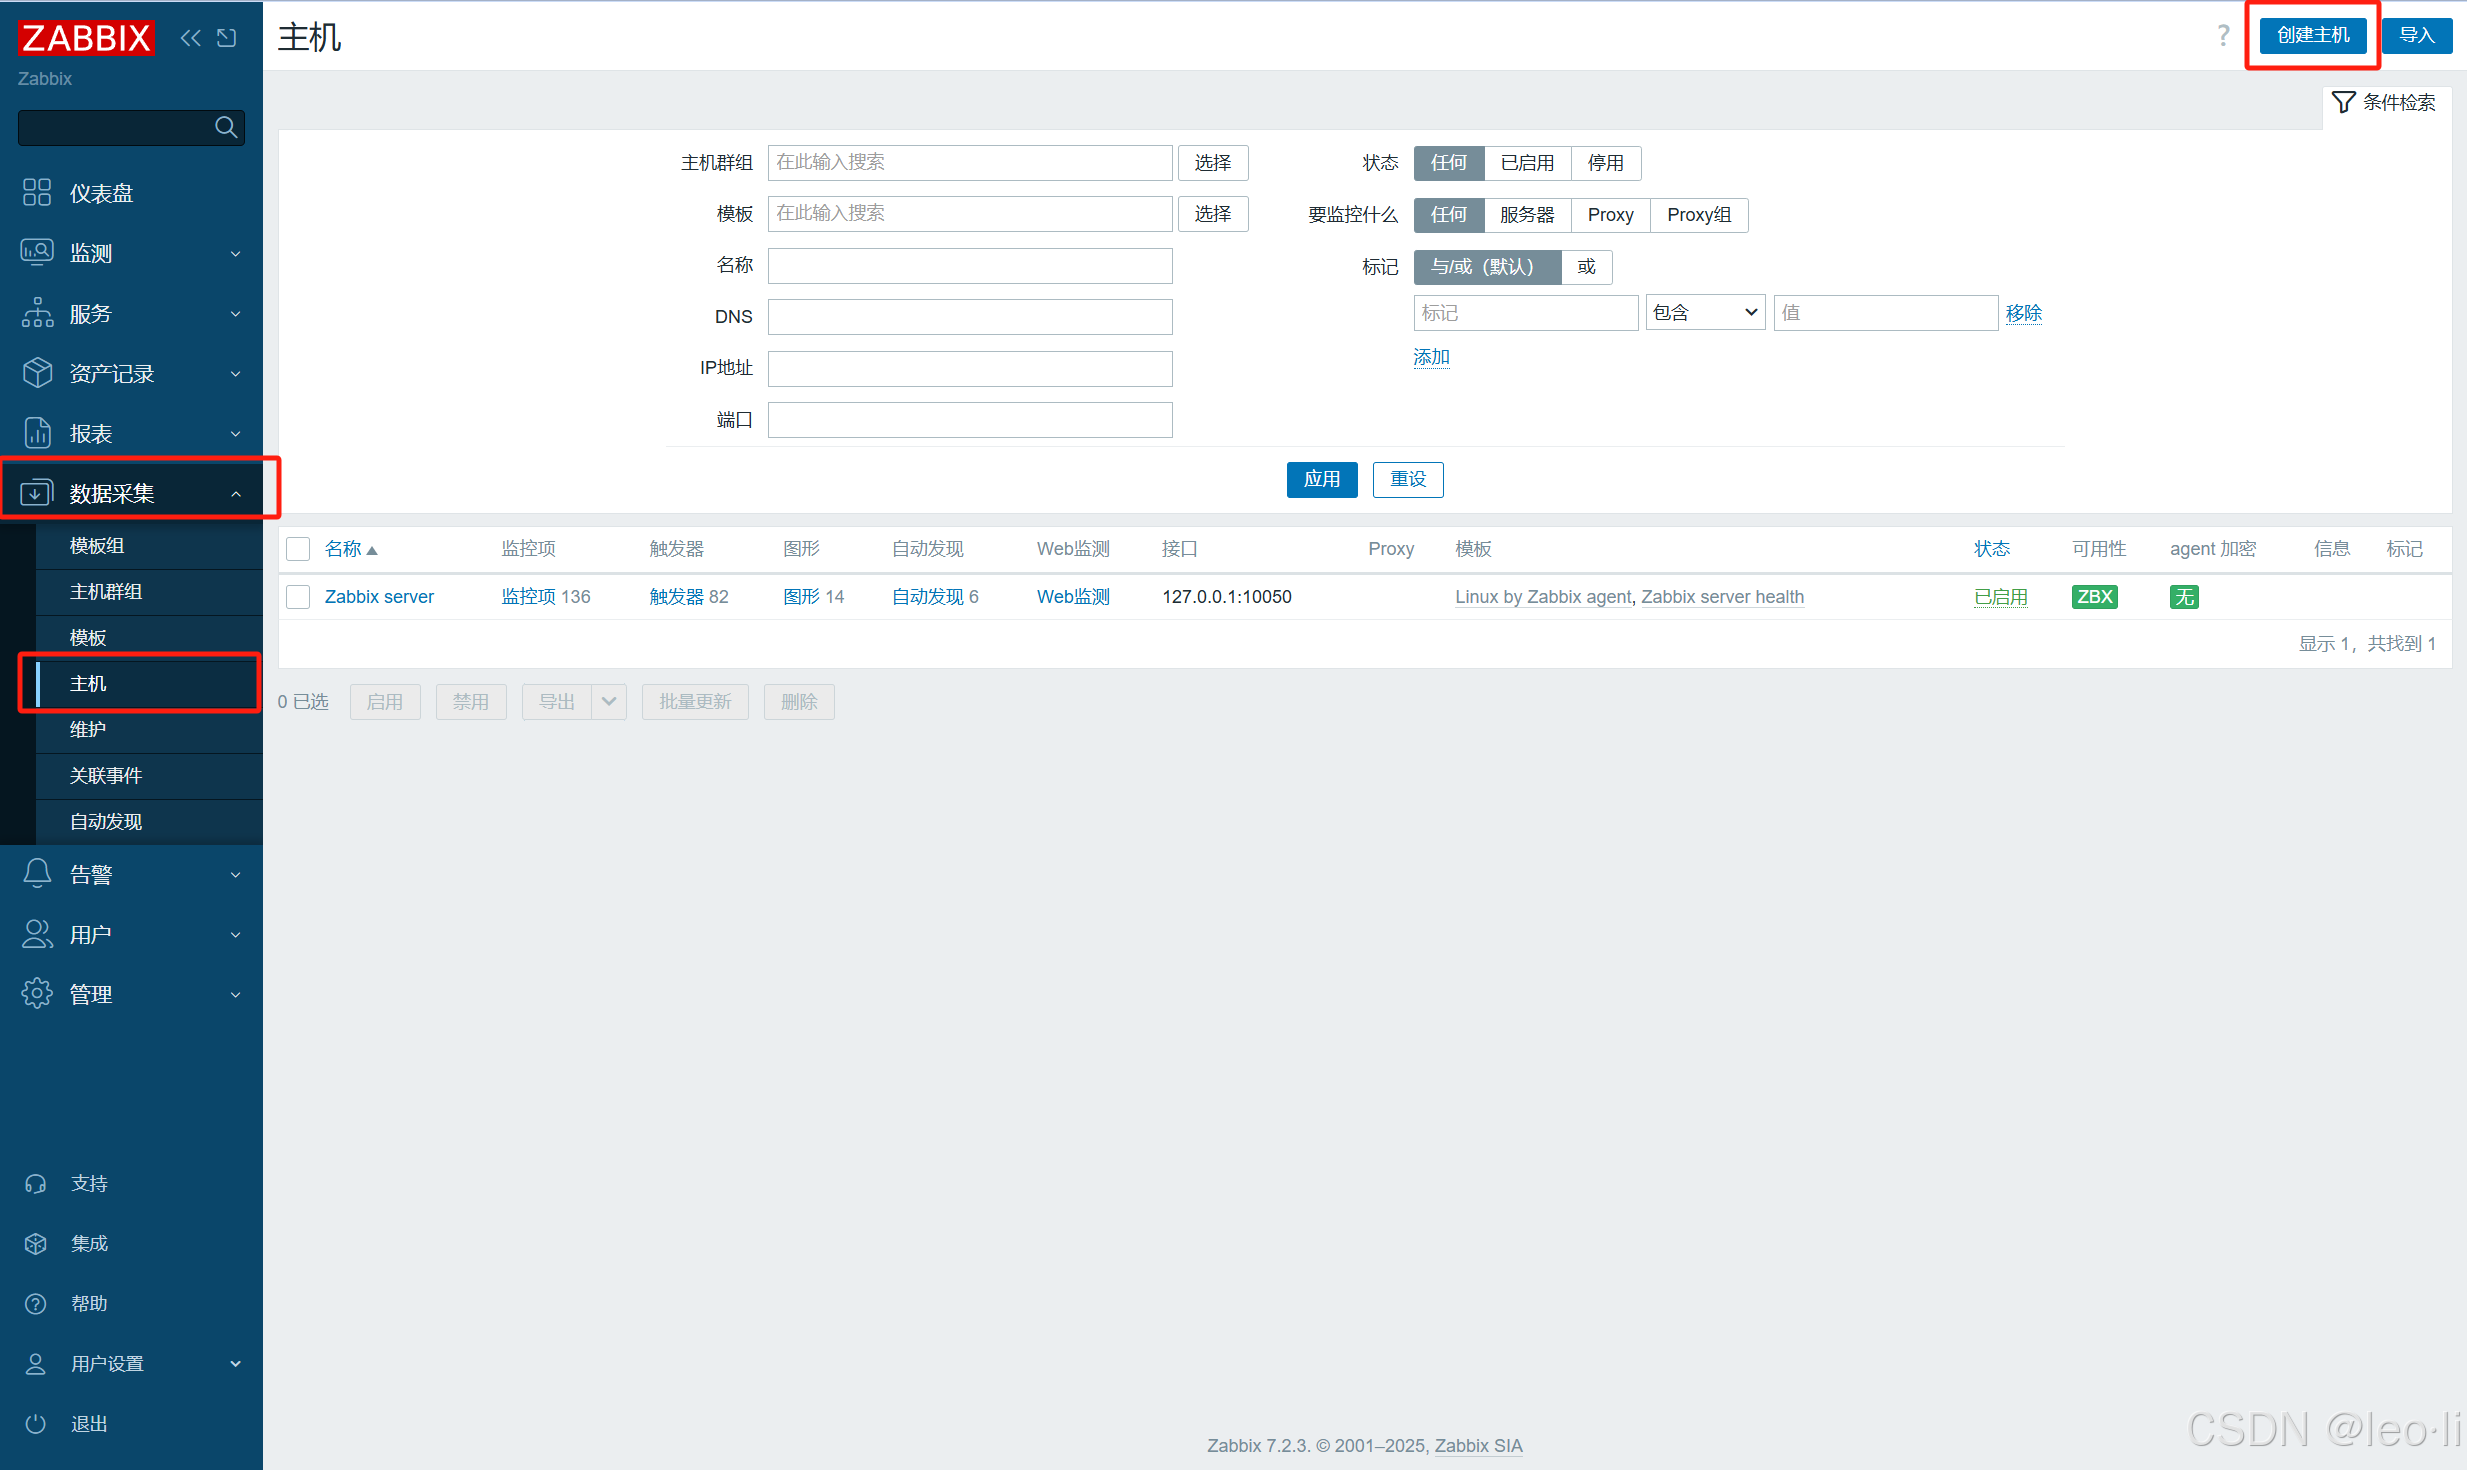Click the logout power icon
This screenshot has width=2467, height=1470.
(x=36, y=1423)
